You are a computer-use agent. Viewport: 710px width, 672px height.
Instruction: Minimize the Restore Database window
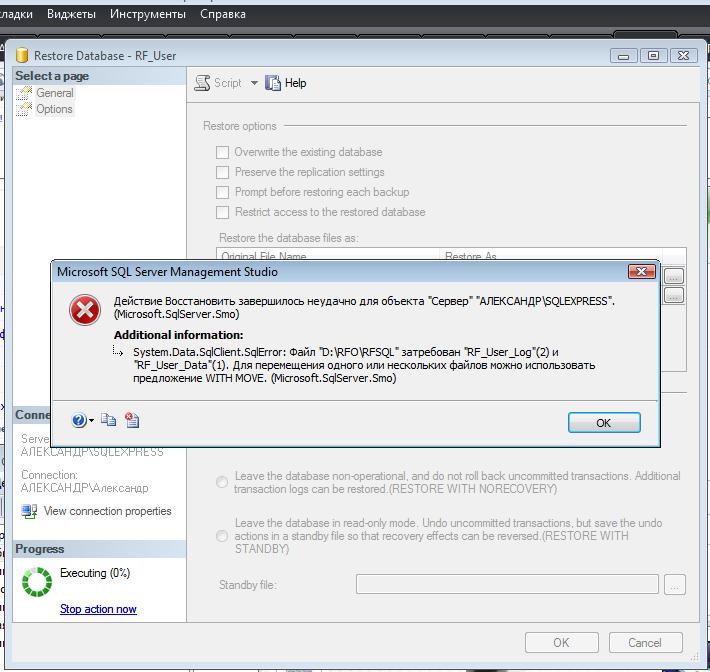pos(624,56)
